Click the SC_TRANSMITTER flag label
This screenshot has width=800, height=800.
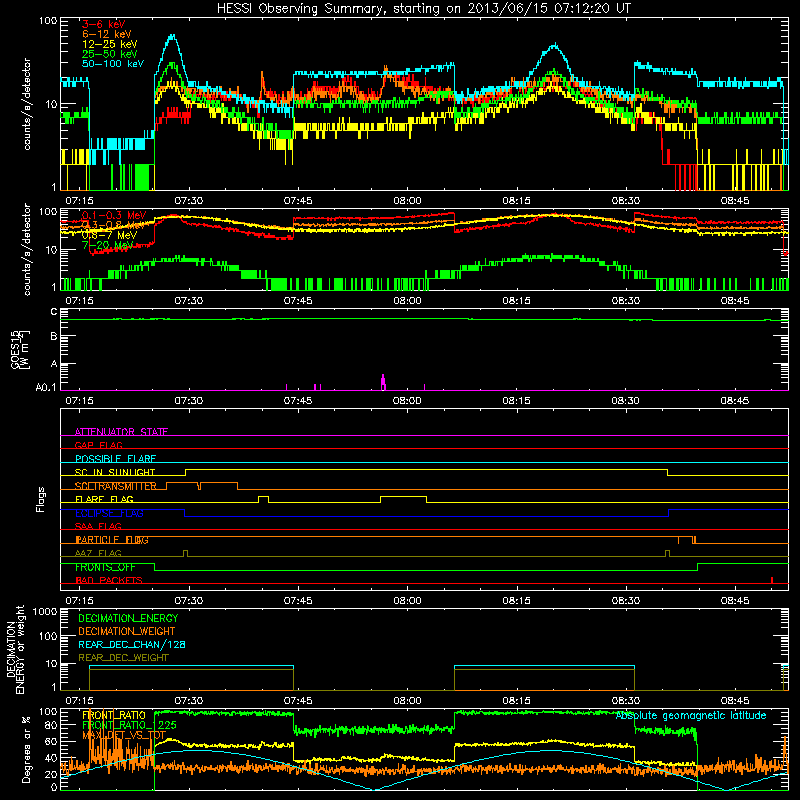tap(115, 486)
